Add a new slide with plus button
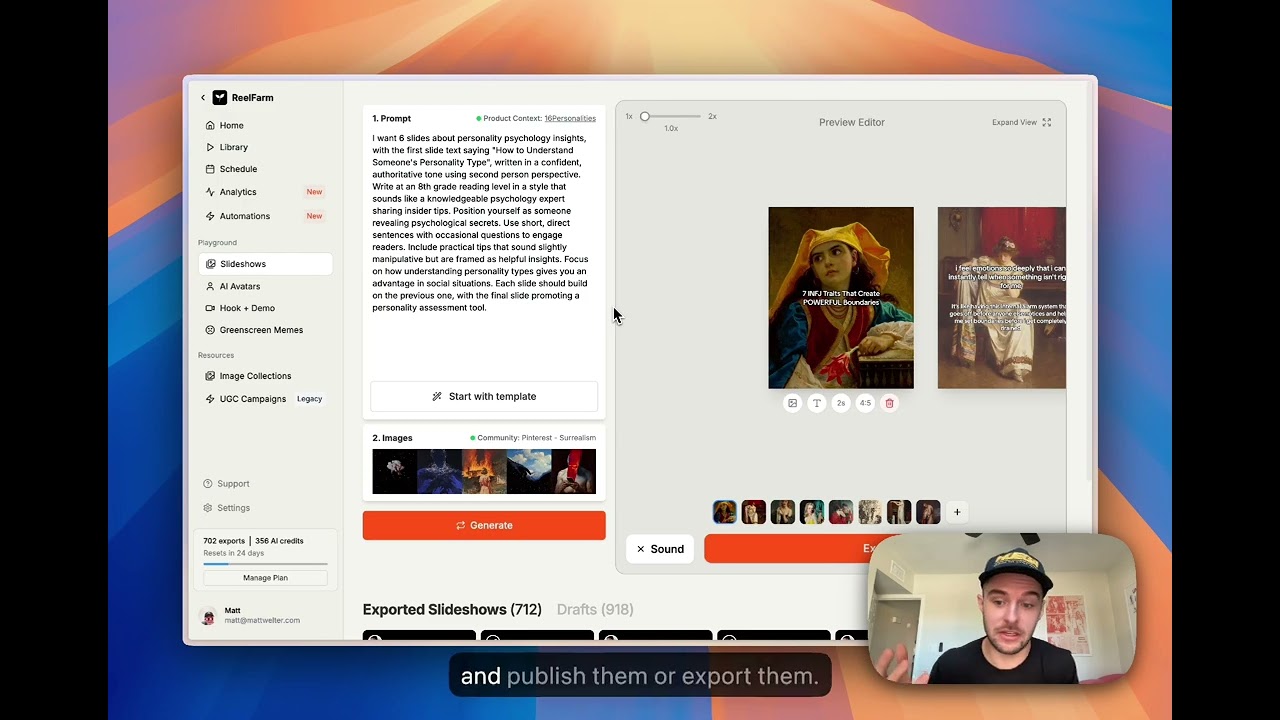Image resolution: width=1280 pixels, height=720 pixels. (957, 513)
